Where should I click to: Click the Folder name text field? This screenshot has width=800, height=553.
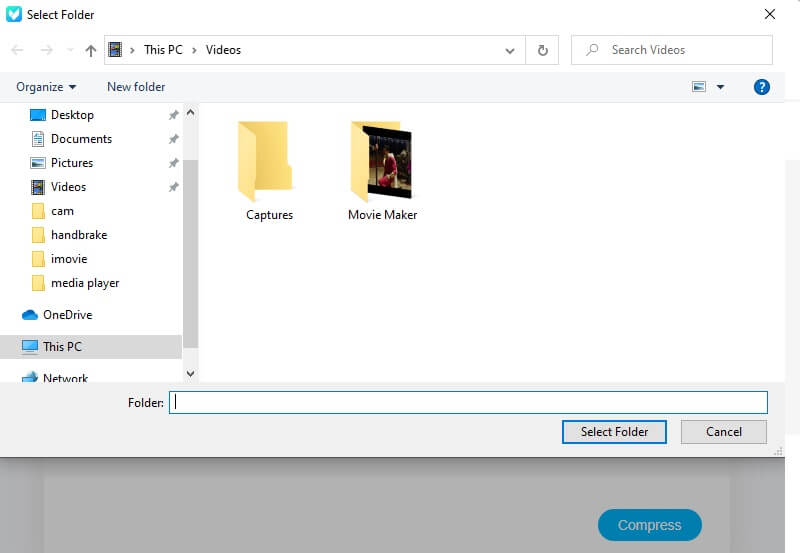467,402
